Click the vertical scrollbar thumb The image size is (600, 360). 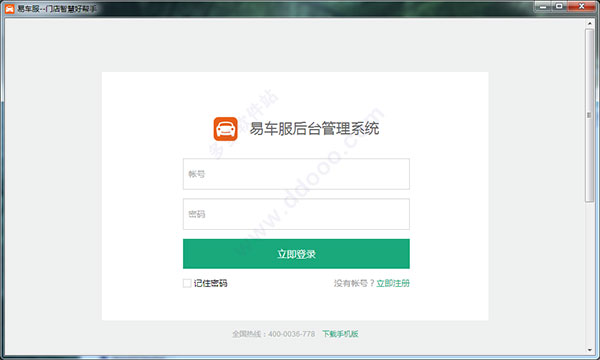590,115
